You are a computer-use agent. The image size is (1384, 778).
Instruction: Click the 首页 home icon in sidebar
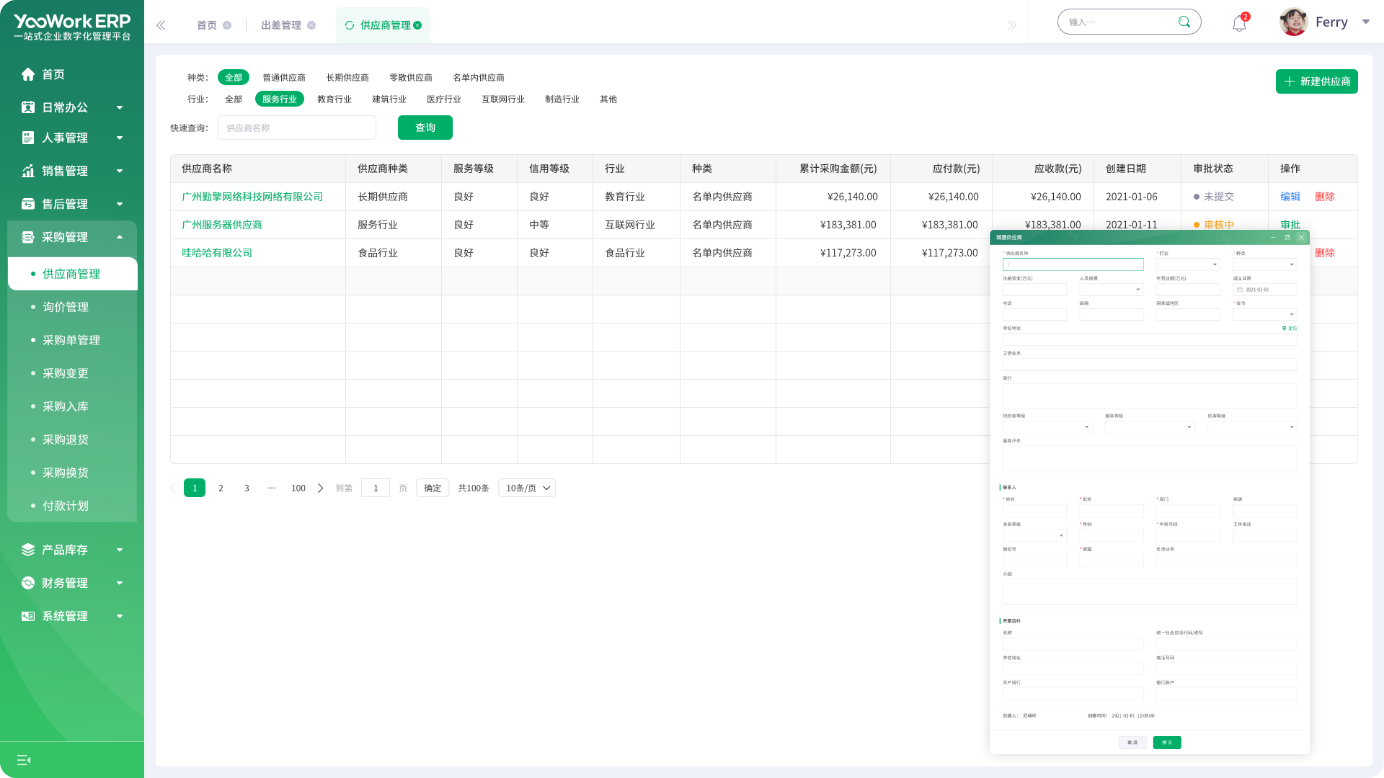28,74
